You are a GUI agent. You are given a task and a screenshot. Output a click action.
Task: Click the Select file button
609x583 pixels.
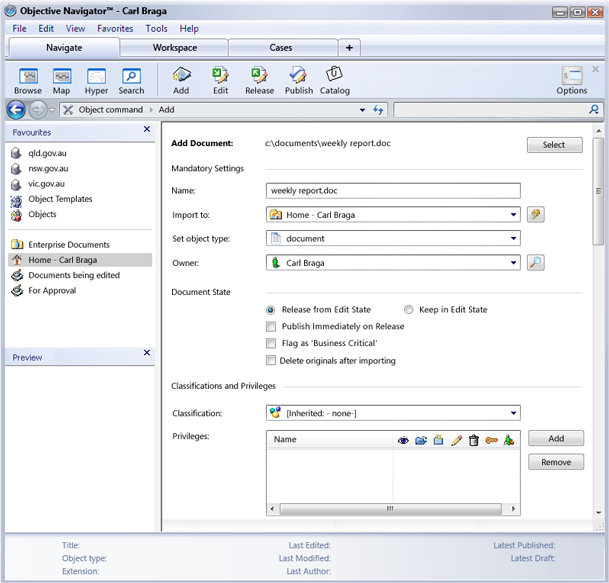click(x=554, y=144)
